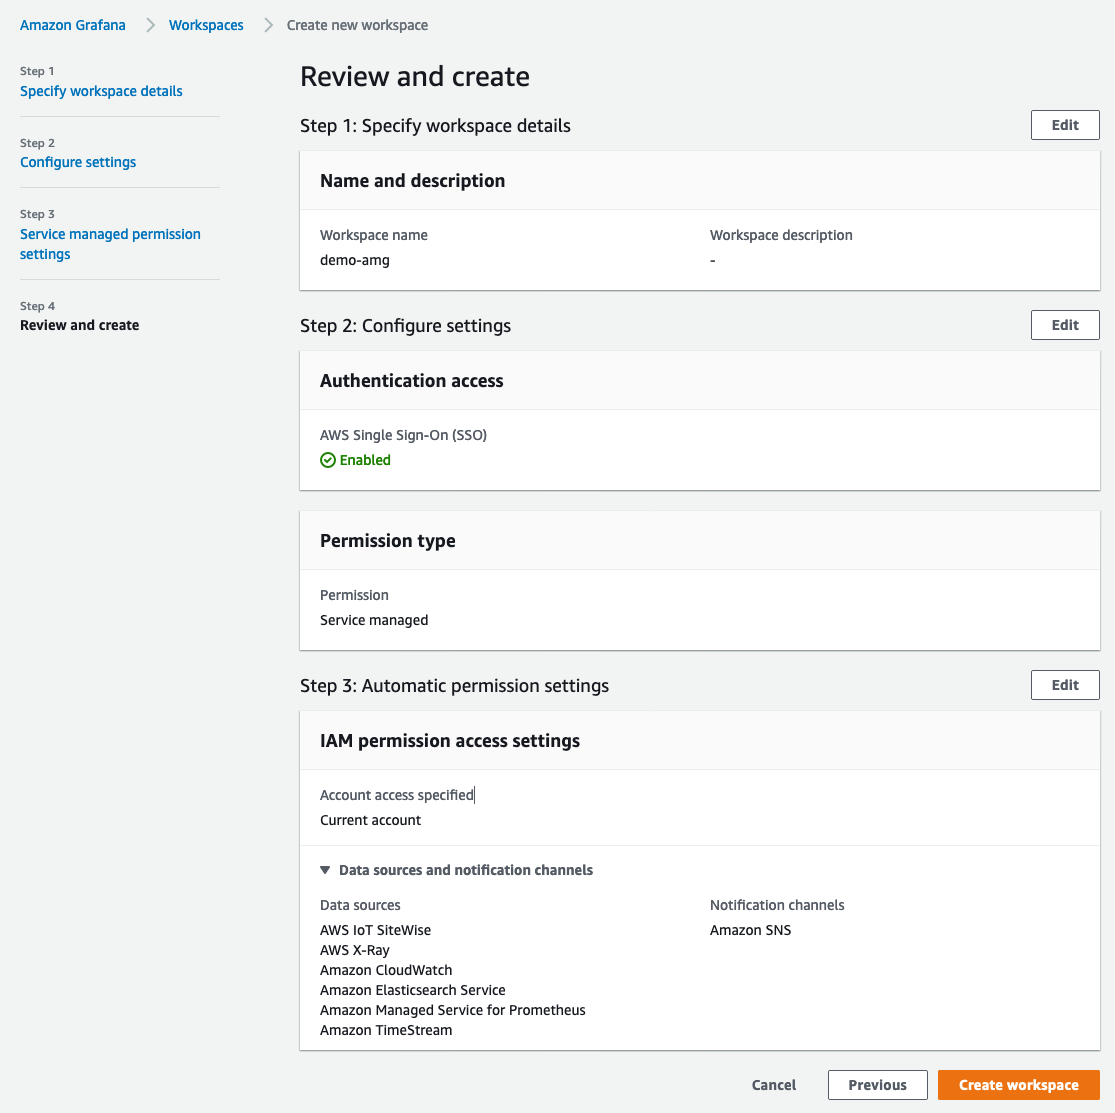The height and width of the screenshot is (1113, 1115).
Task: Select AWS X-Ray data source text
Action: [355, 950]
